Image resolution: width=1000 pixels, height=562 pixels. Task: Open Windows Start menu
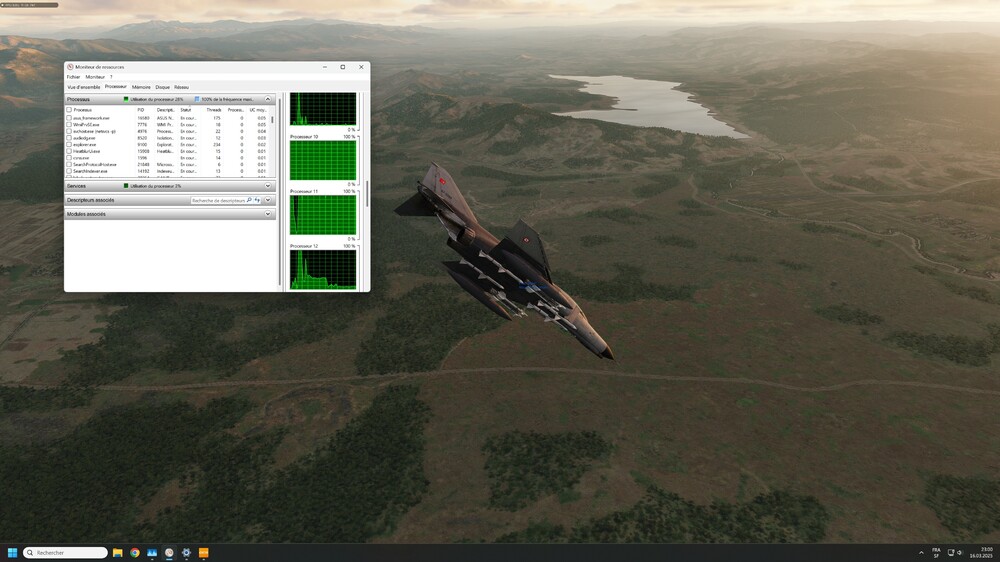point(12,552)
